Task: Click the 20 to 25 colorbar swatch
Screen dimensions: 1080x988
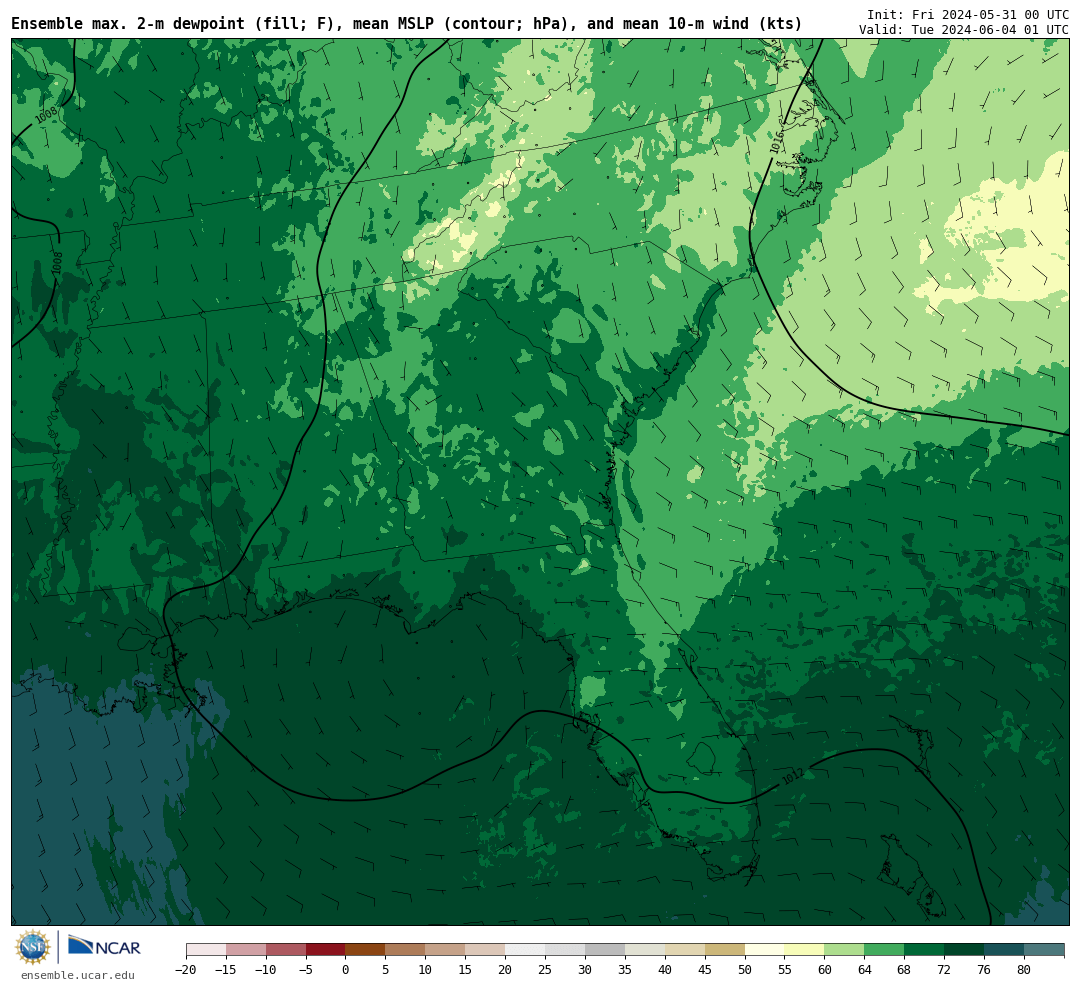Action: (526, 950)
